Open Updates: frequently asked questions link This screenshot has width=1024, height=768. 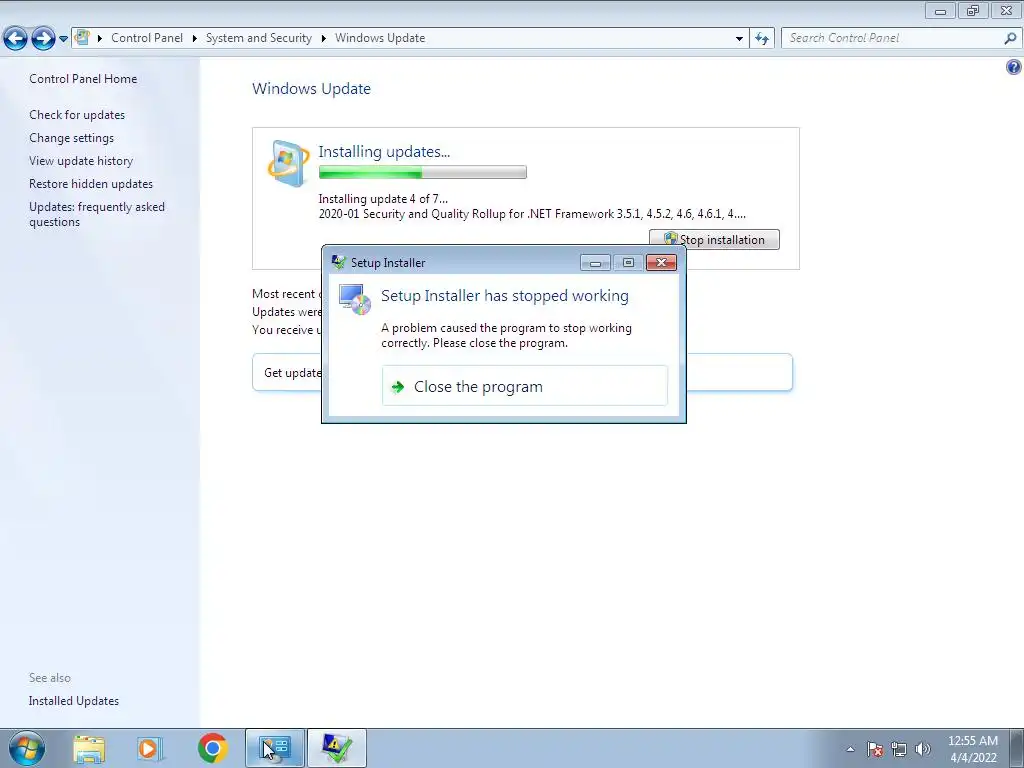97,214
